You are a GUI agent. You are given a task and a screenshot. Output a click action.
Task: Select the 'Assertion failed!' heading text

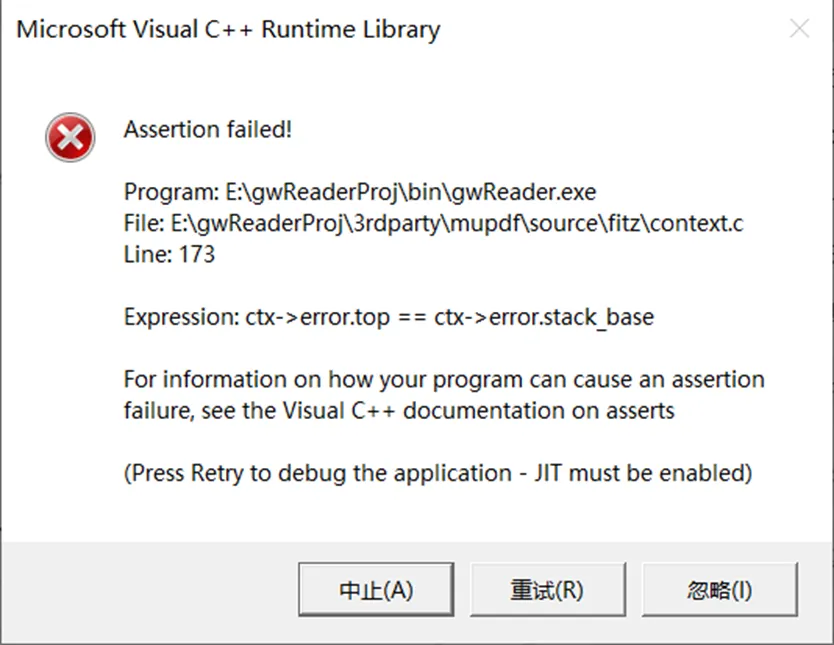[x=208, y=129]
